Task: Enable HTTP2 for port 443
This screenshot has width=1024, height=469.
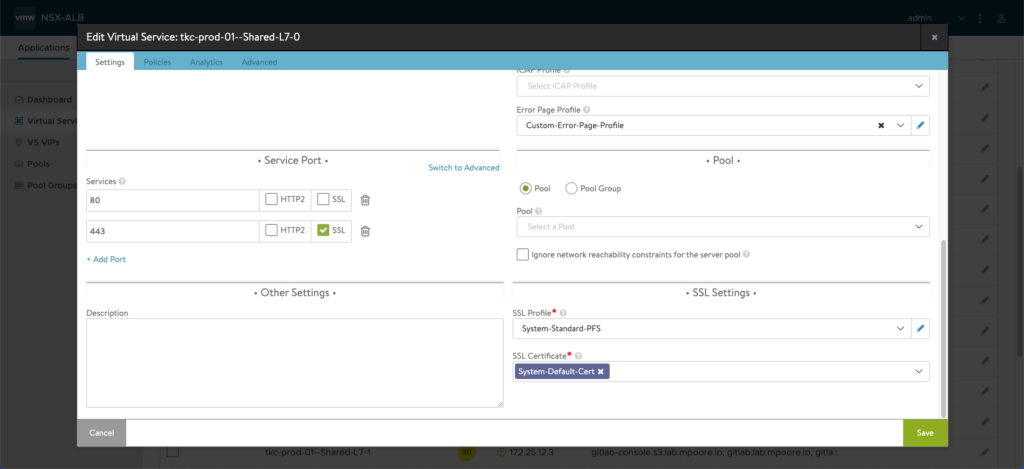Action: [271, 230]
